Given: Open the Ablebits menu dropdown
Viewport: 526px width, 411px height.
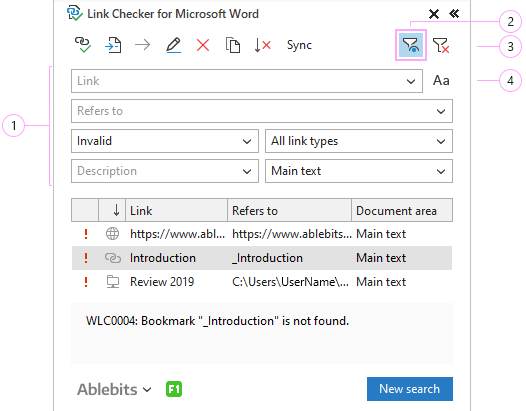Looking at the screenshot, I should click(x=114, y=389).
